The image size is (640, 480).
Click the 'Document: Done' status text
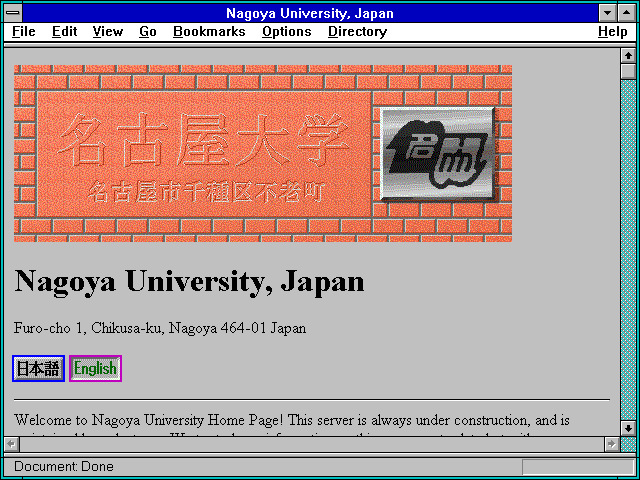coord(64,467)
